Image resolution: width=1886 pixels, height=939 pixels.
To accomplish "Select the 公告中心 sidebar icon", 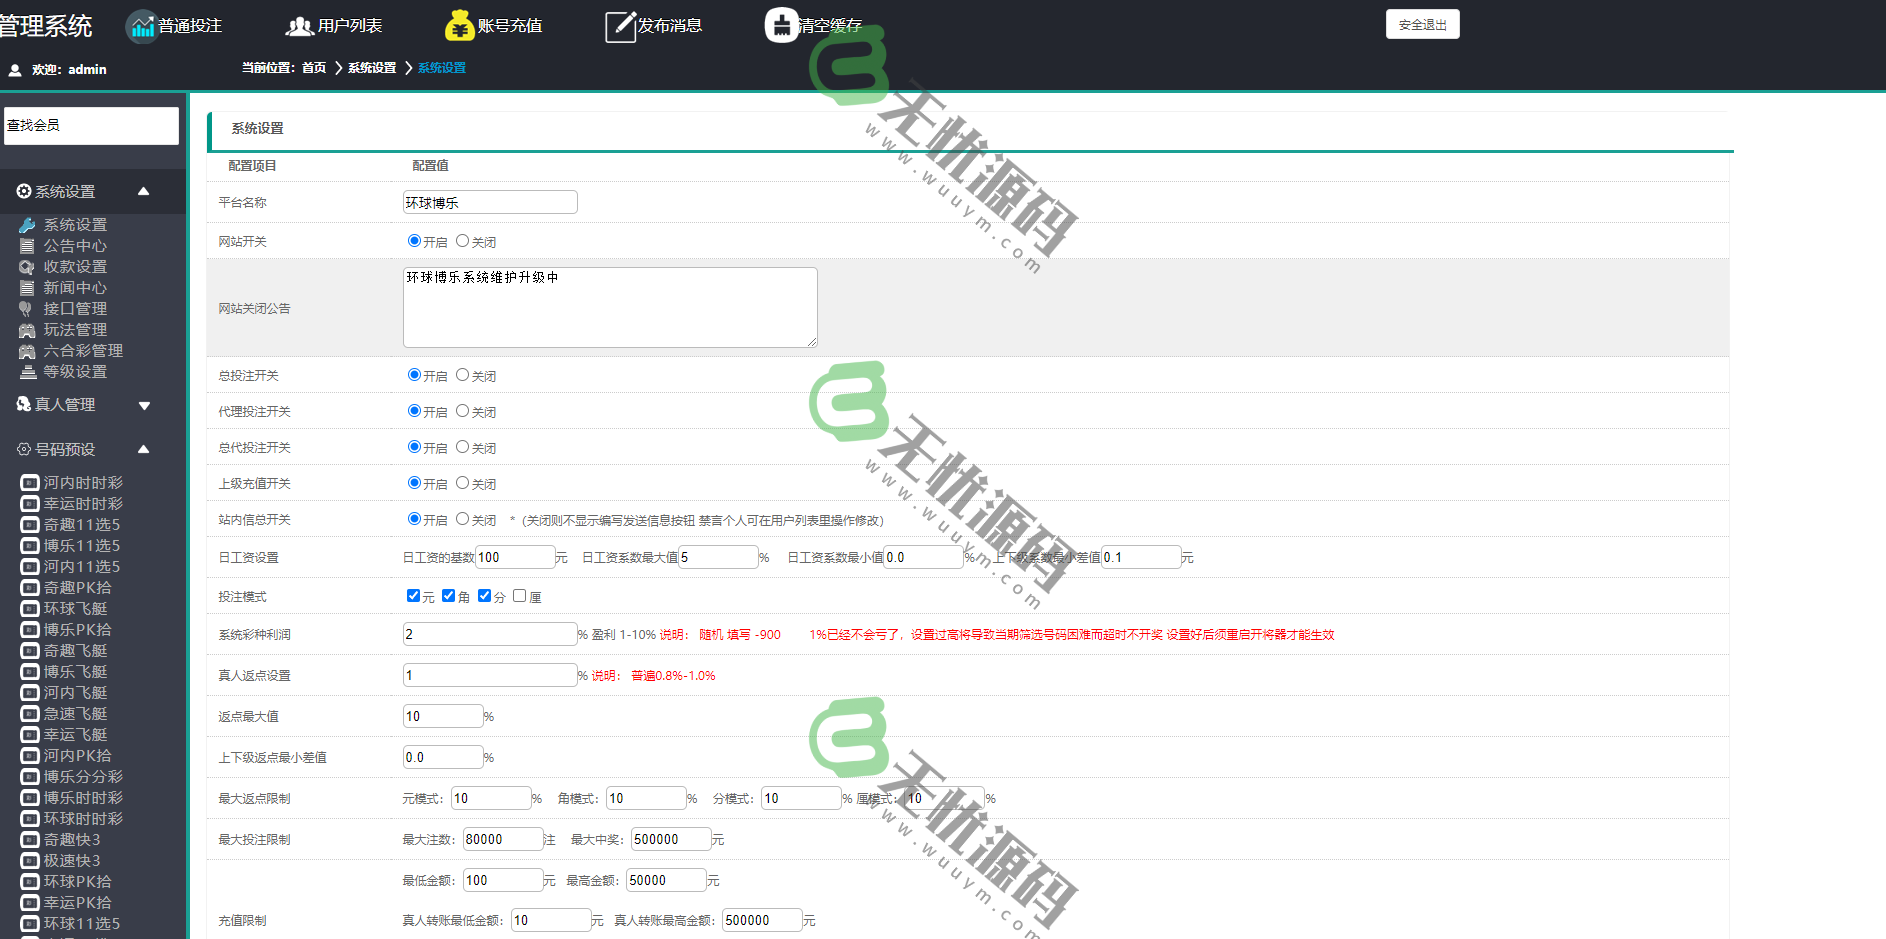I will (28, 245).
